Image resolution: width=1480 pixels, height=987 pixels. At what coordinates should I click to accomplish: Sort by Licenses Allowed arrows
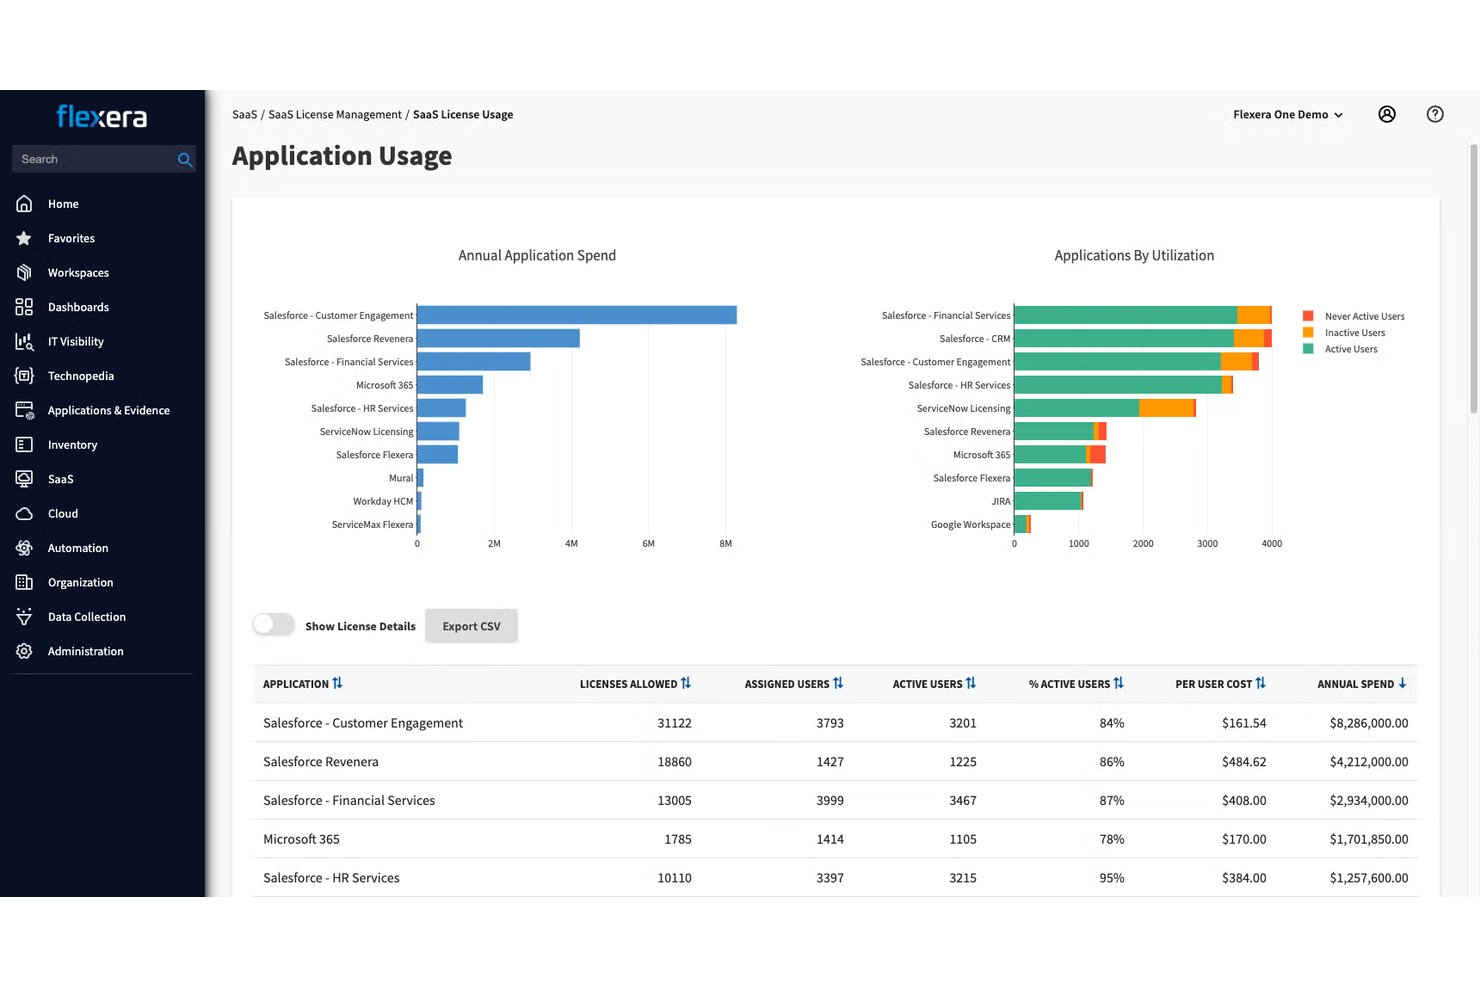686,683
